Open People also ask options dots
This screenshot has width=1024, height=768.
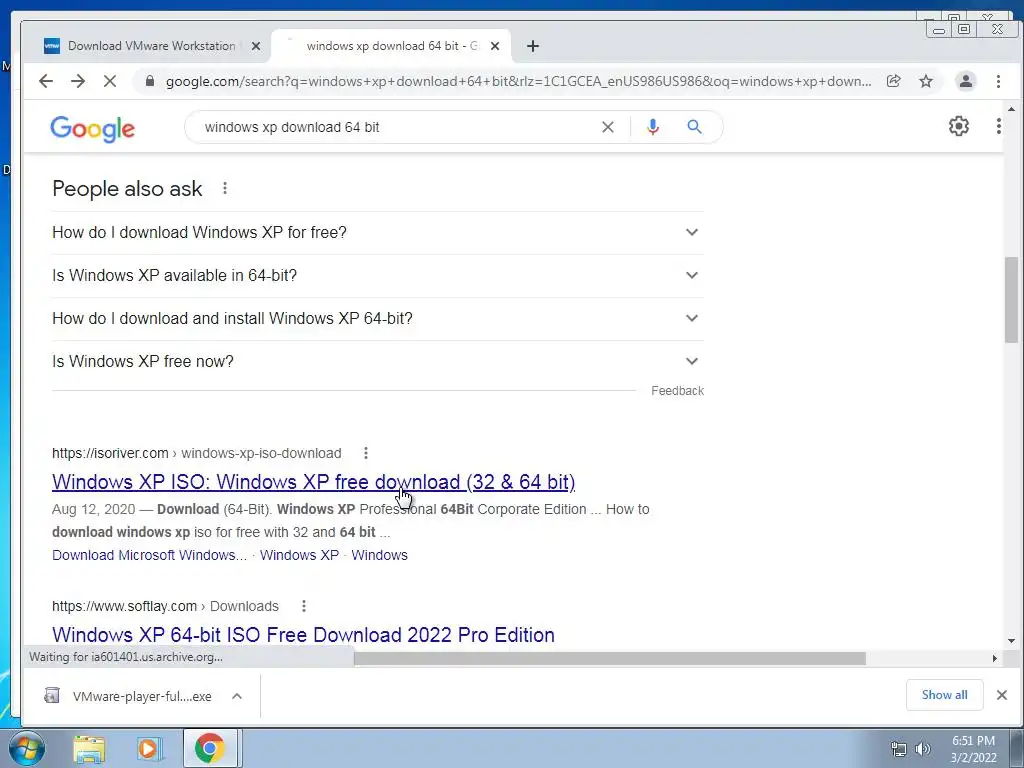(x=225, y=189)
